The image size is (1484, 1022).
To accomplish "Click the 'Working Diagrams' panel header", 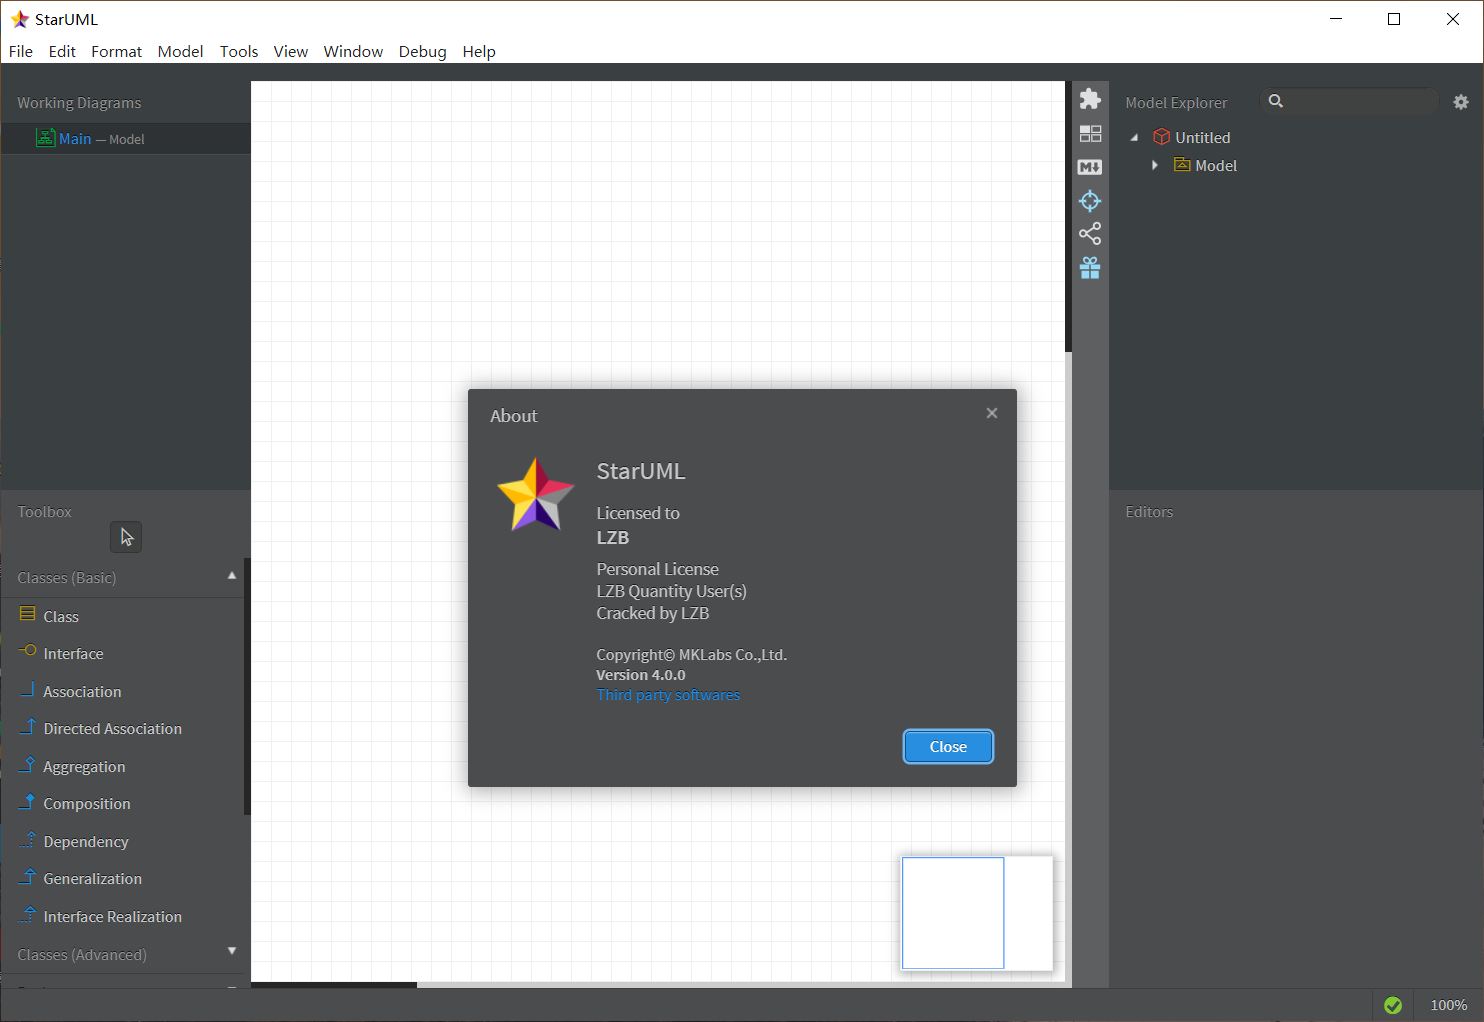I will coord(79,103).
